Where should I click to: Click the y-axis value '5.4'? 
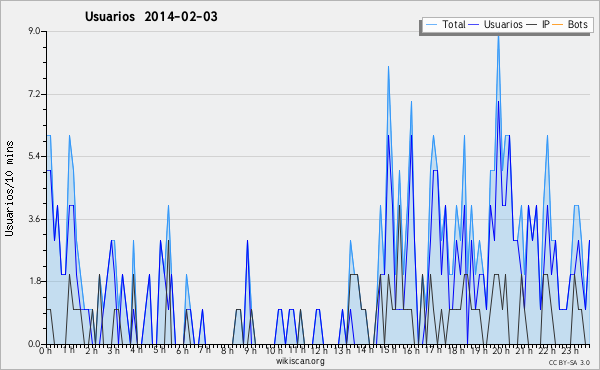34,156
